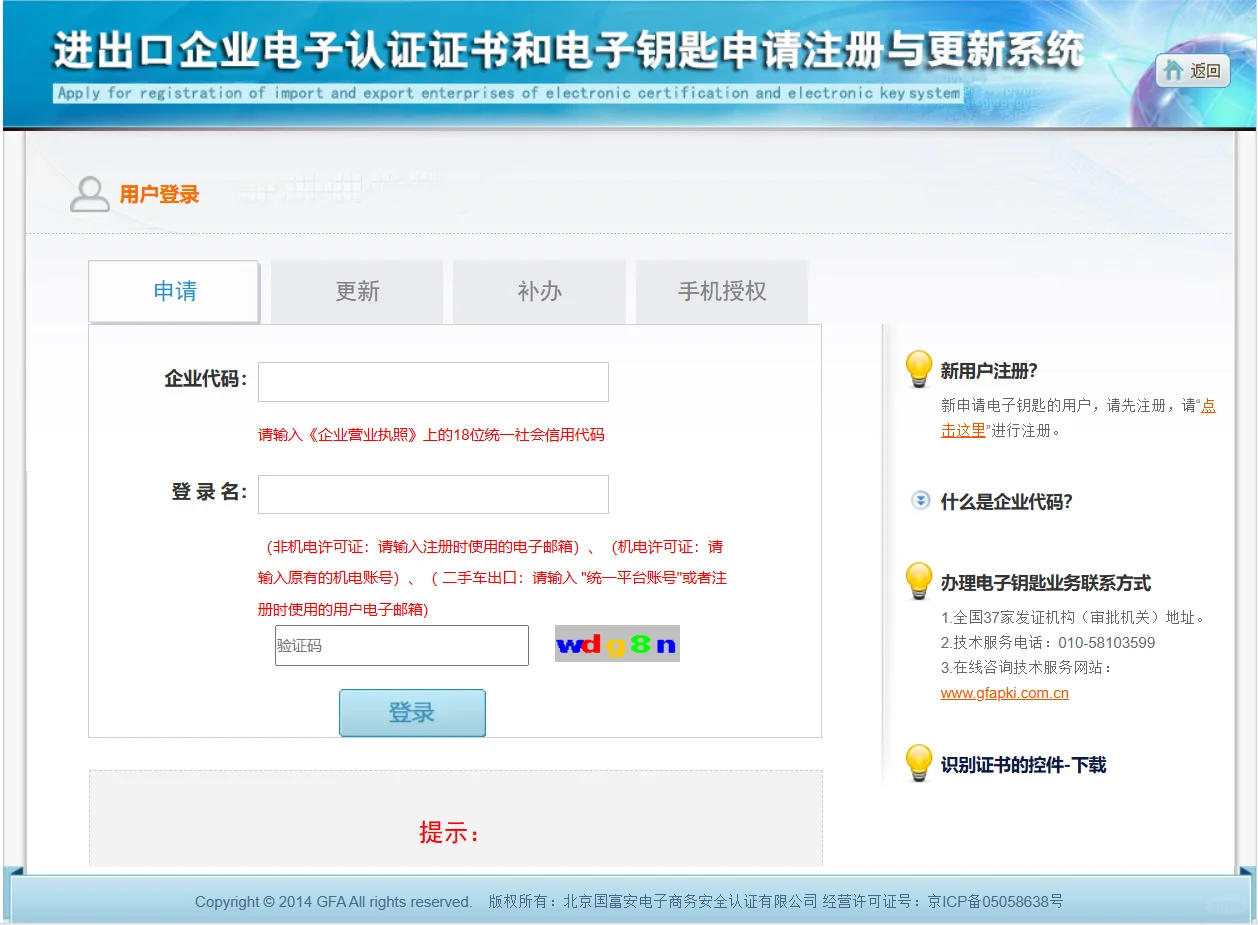This screenshot has height=925, width=1258.
Task: Switch to the 更新 tab
Action: [x=356, y=292]
